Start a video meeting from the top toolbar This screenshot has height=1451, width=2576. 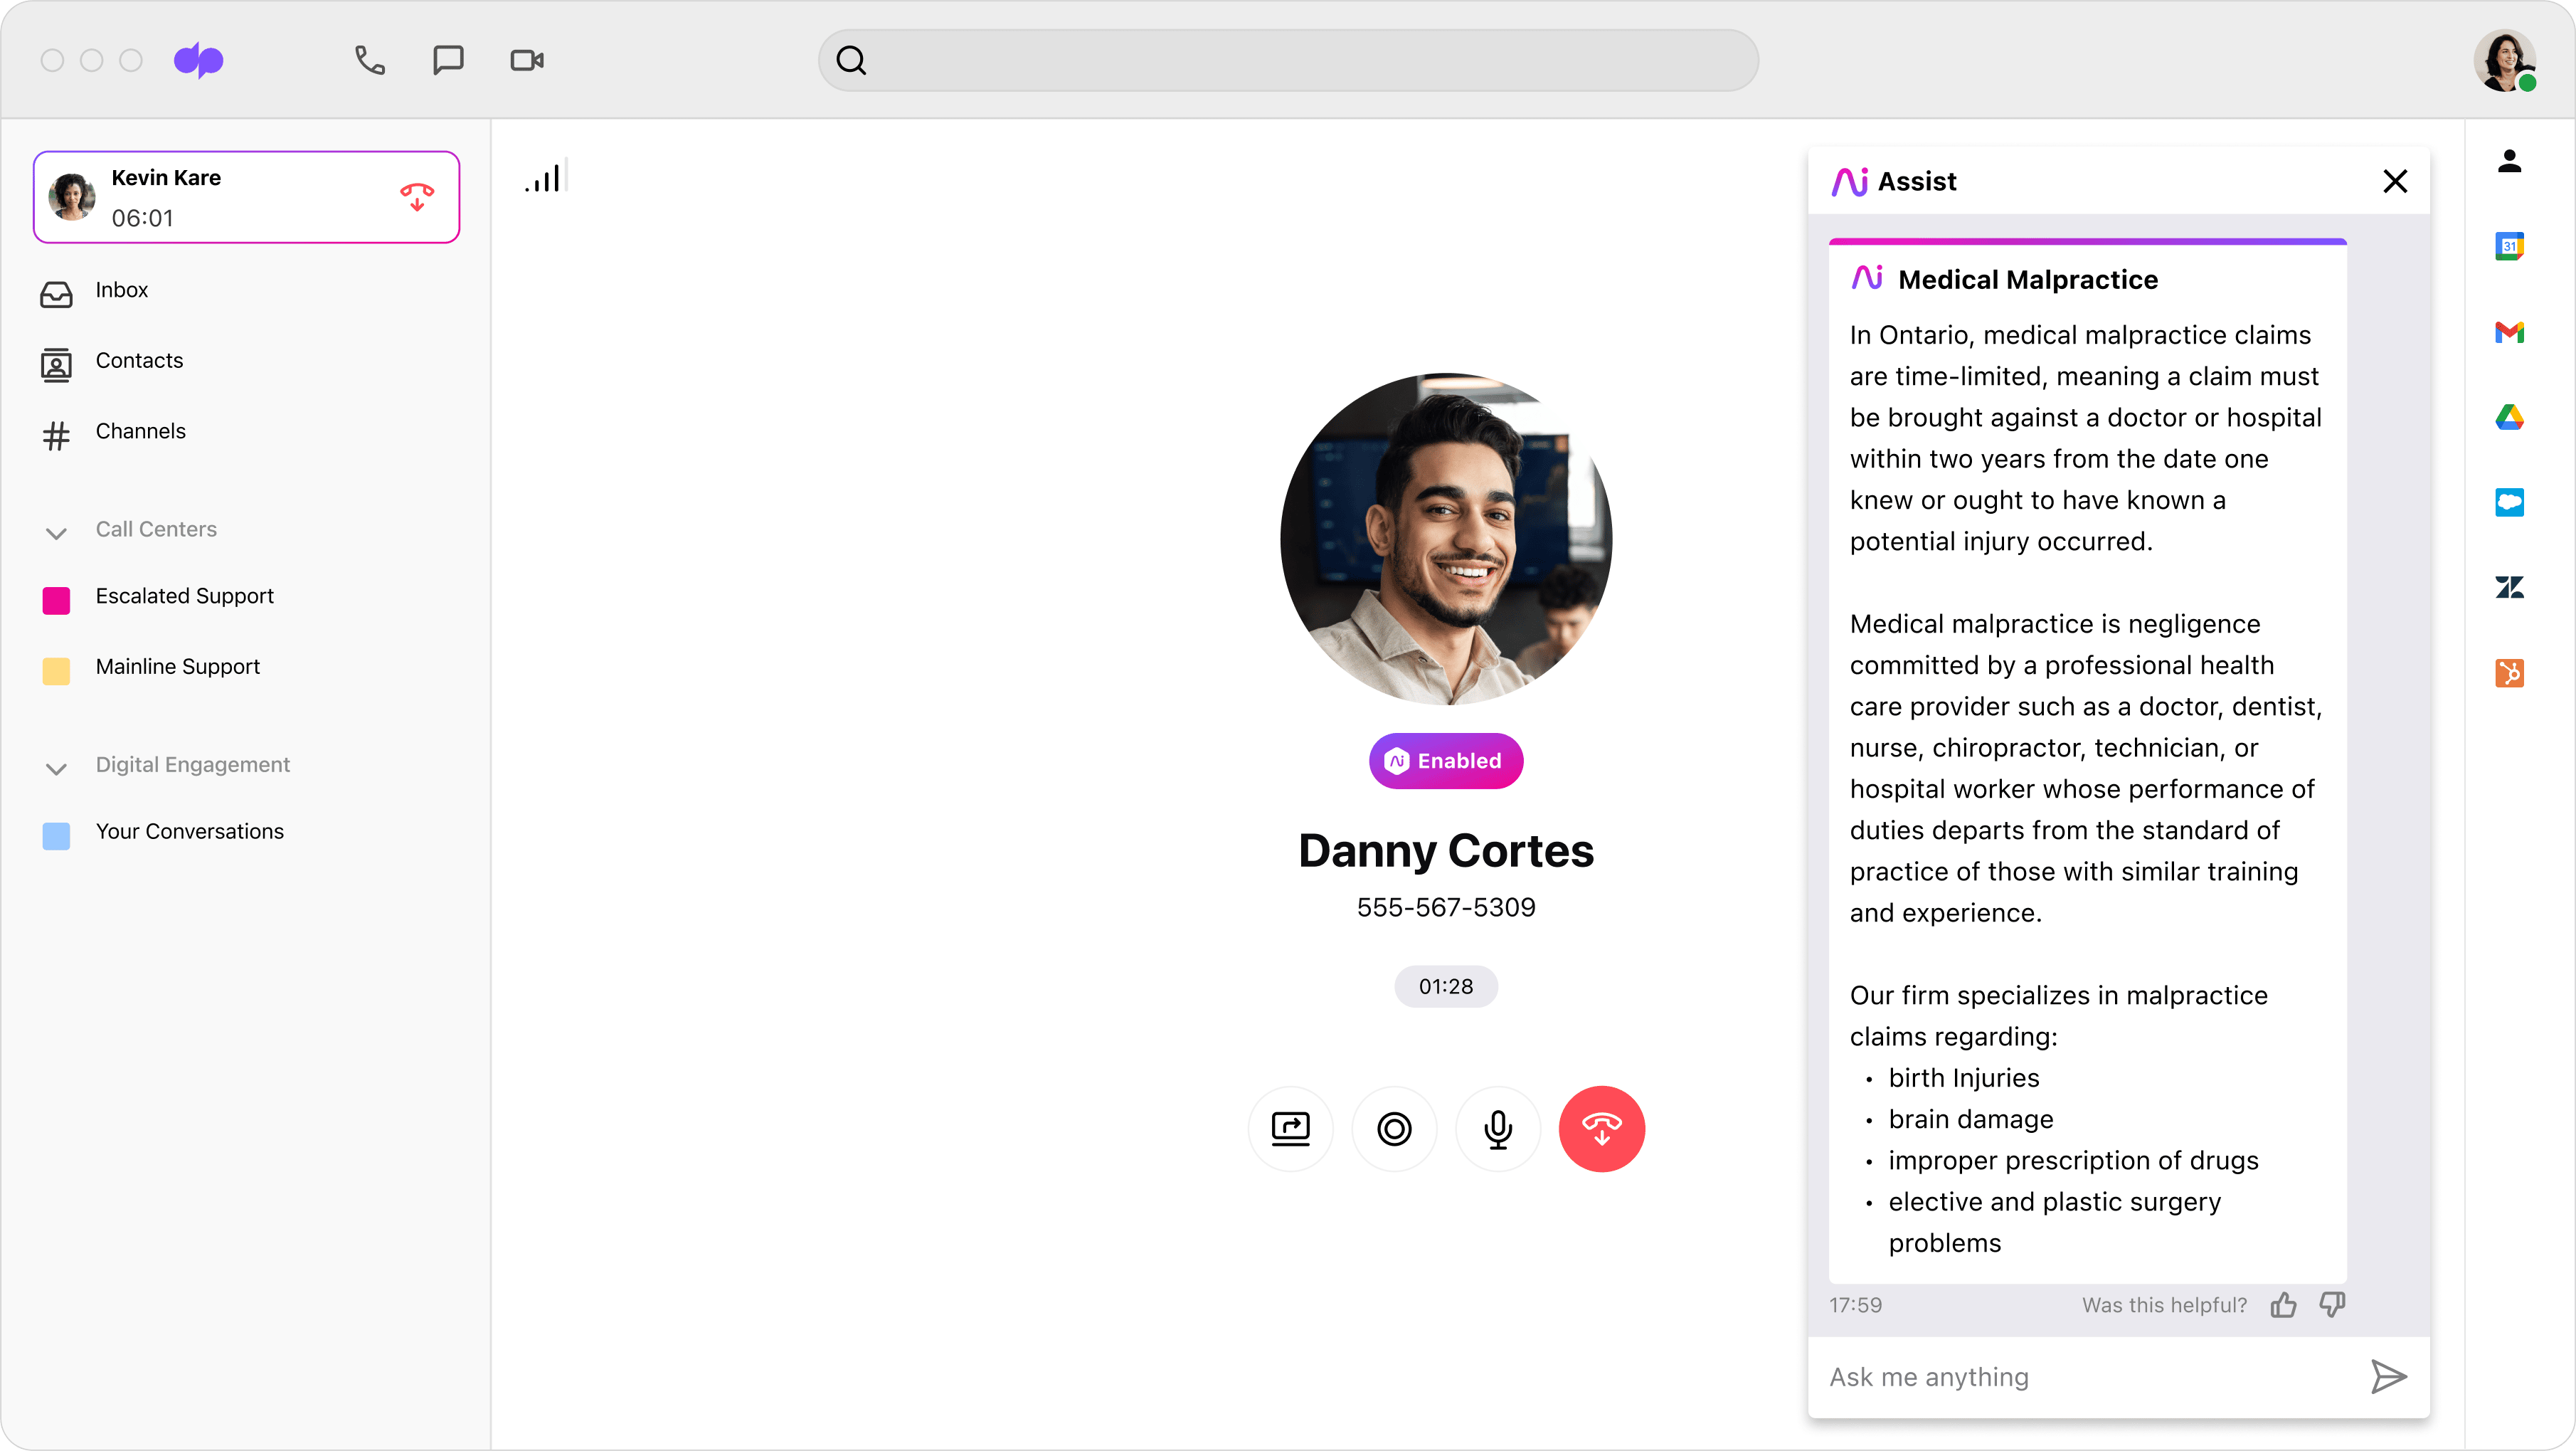(526, 60)
